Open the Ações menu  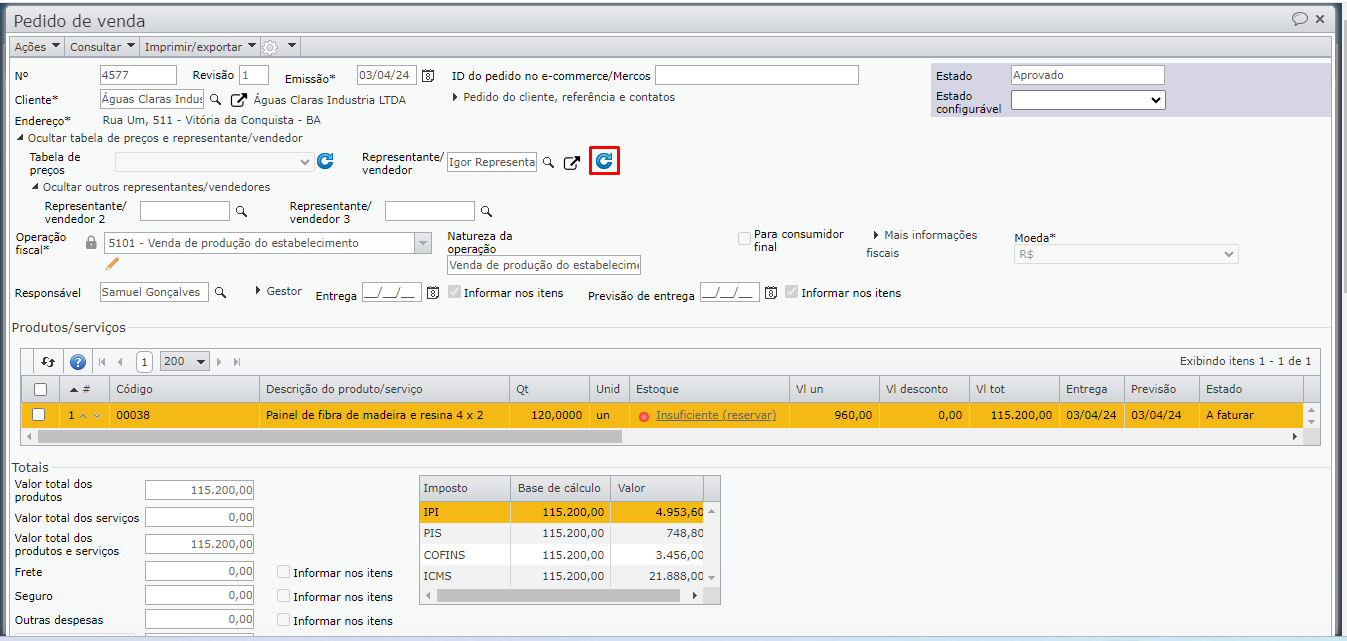pyautogui.click(x=37, y=47)
